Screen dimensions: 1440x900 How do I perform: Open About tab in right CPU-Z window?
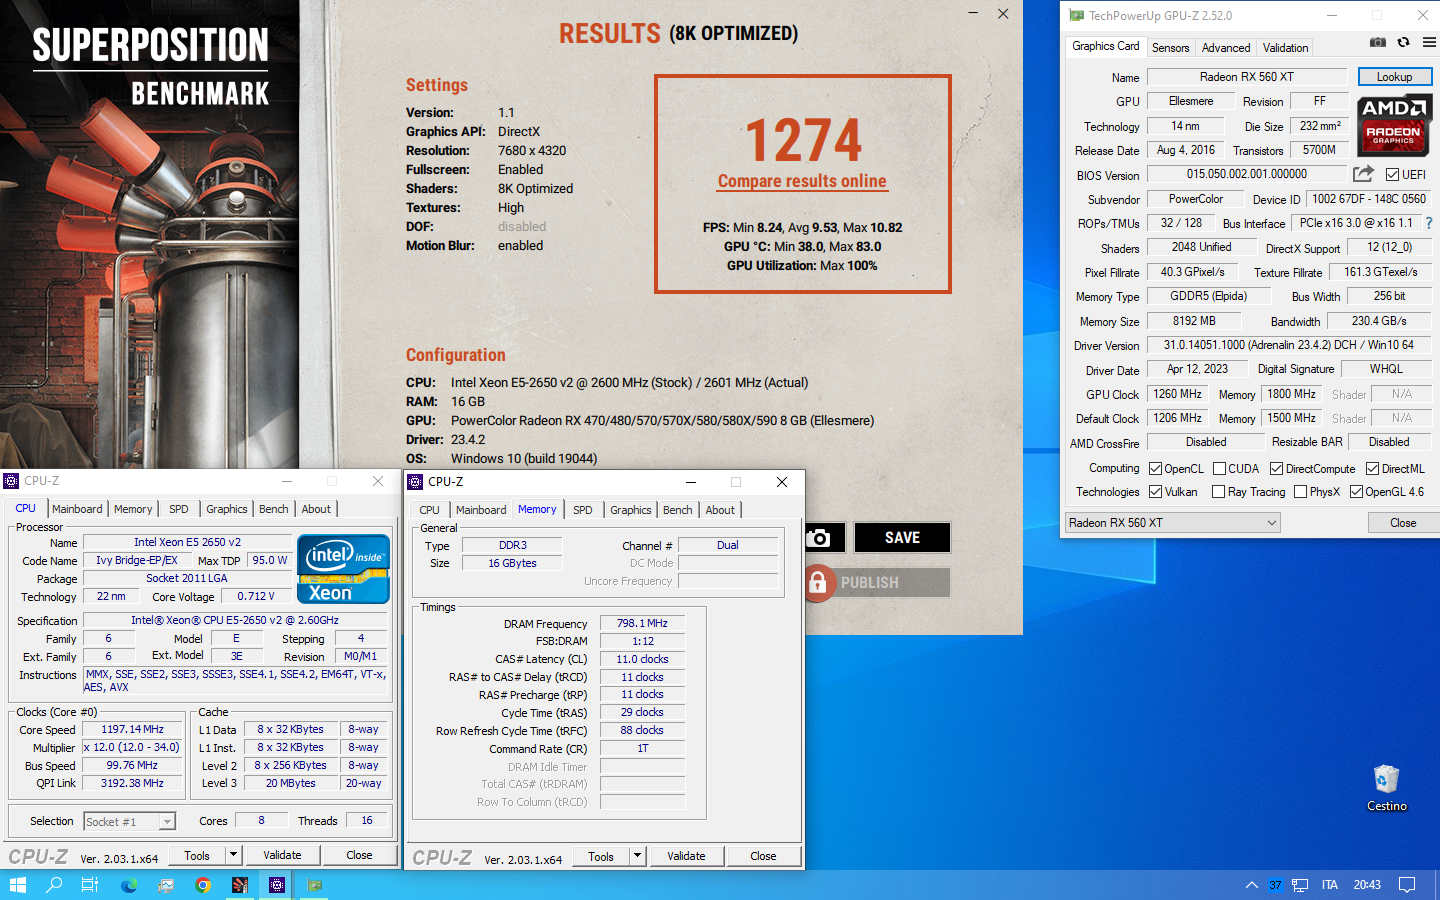click(720, 510)
